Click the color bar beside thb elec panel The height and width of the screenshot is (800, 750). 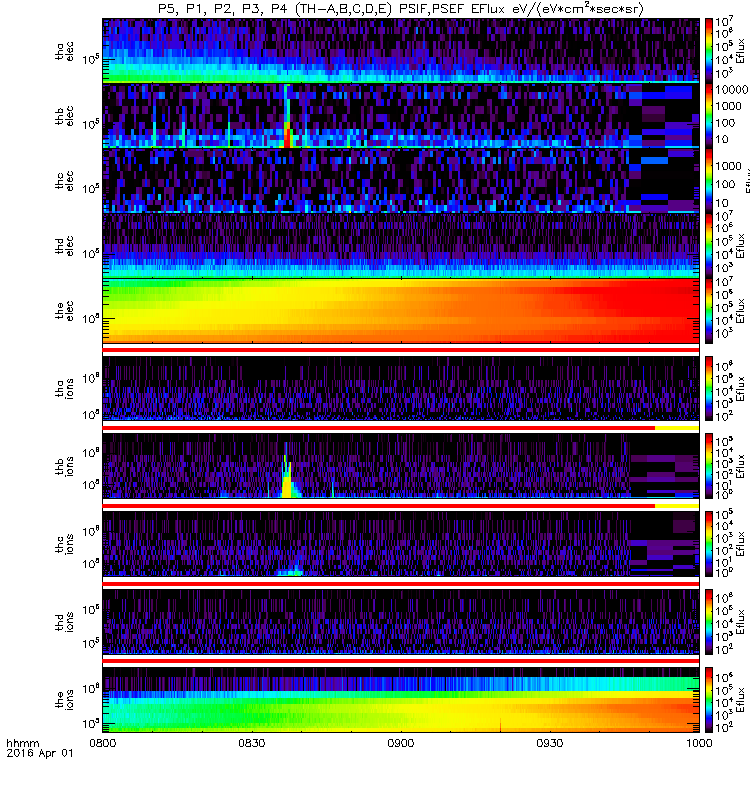click(709, 115)
